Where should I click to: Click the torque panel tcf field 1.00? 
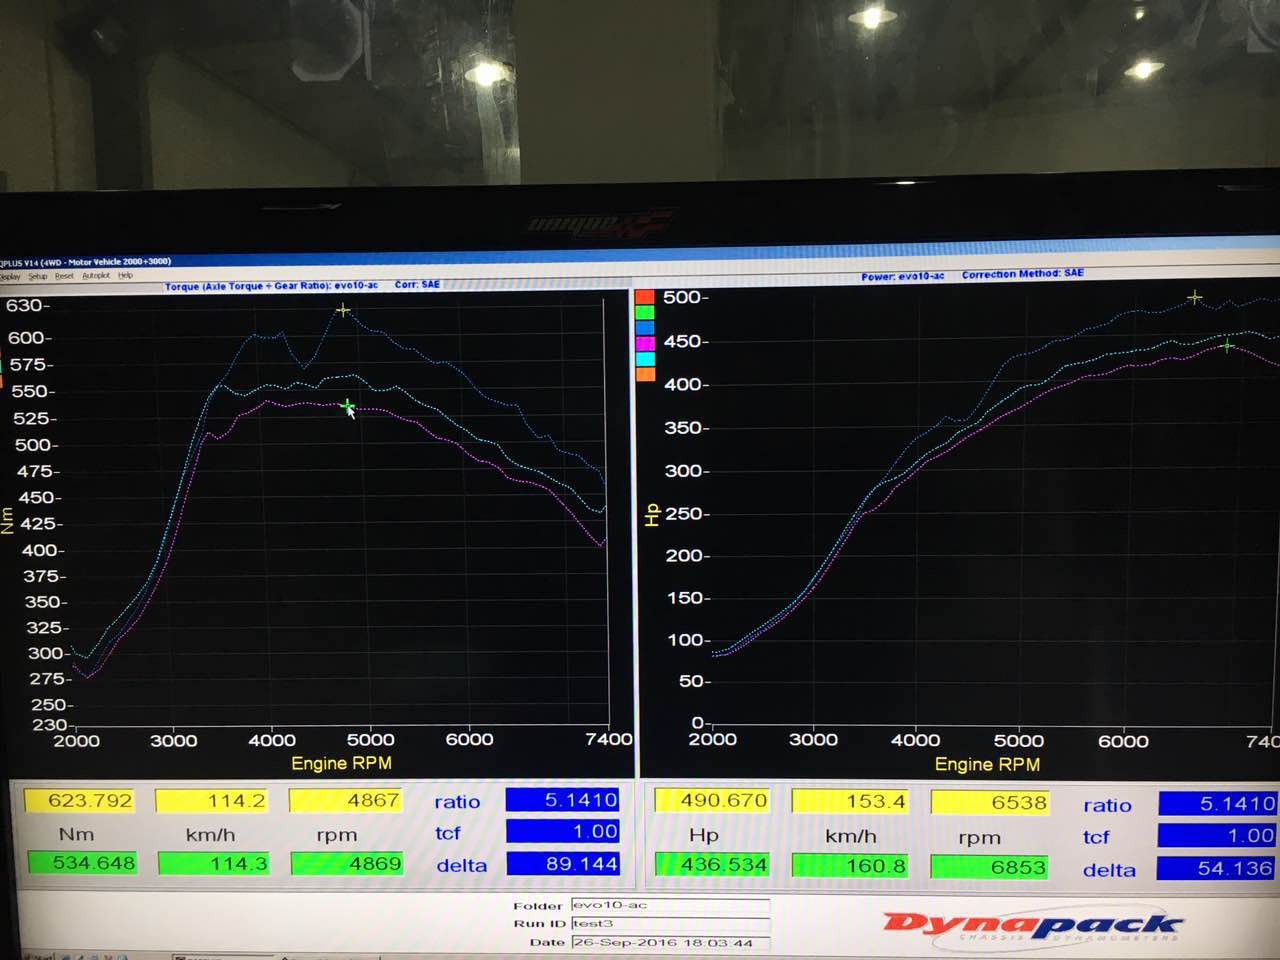(x=563, y=831)
